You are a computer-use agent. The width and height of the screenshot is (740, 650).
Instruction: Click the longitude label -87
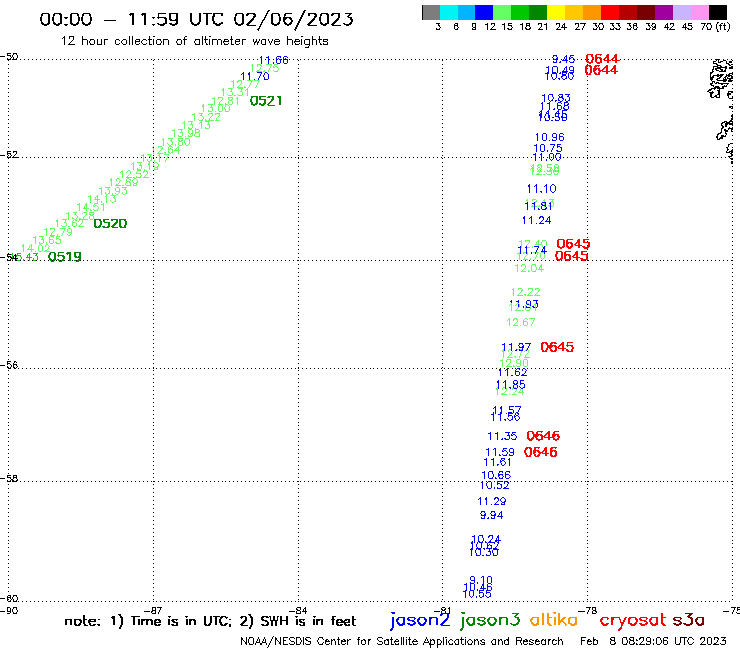pyautogui.click(x=153, y=611)
